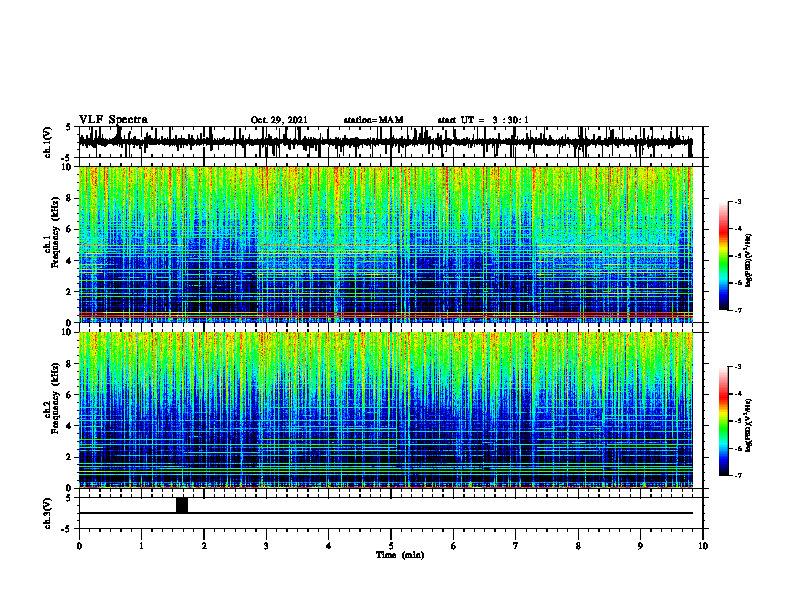Click inside the ch.2 frequency spectrogram
The image size is (792, 612).
point(385,410)
